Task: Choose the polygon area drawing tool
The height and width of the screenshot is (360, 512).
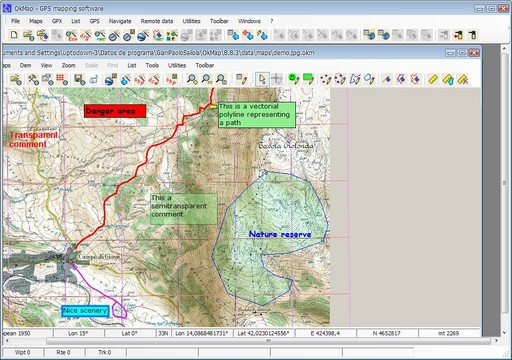Action: (355, 79)
